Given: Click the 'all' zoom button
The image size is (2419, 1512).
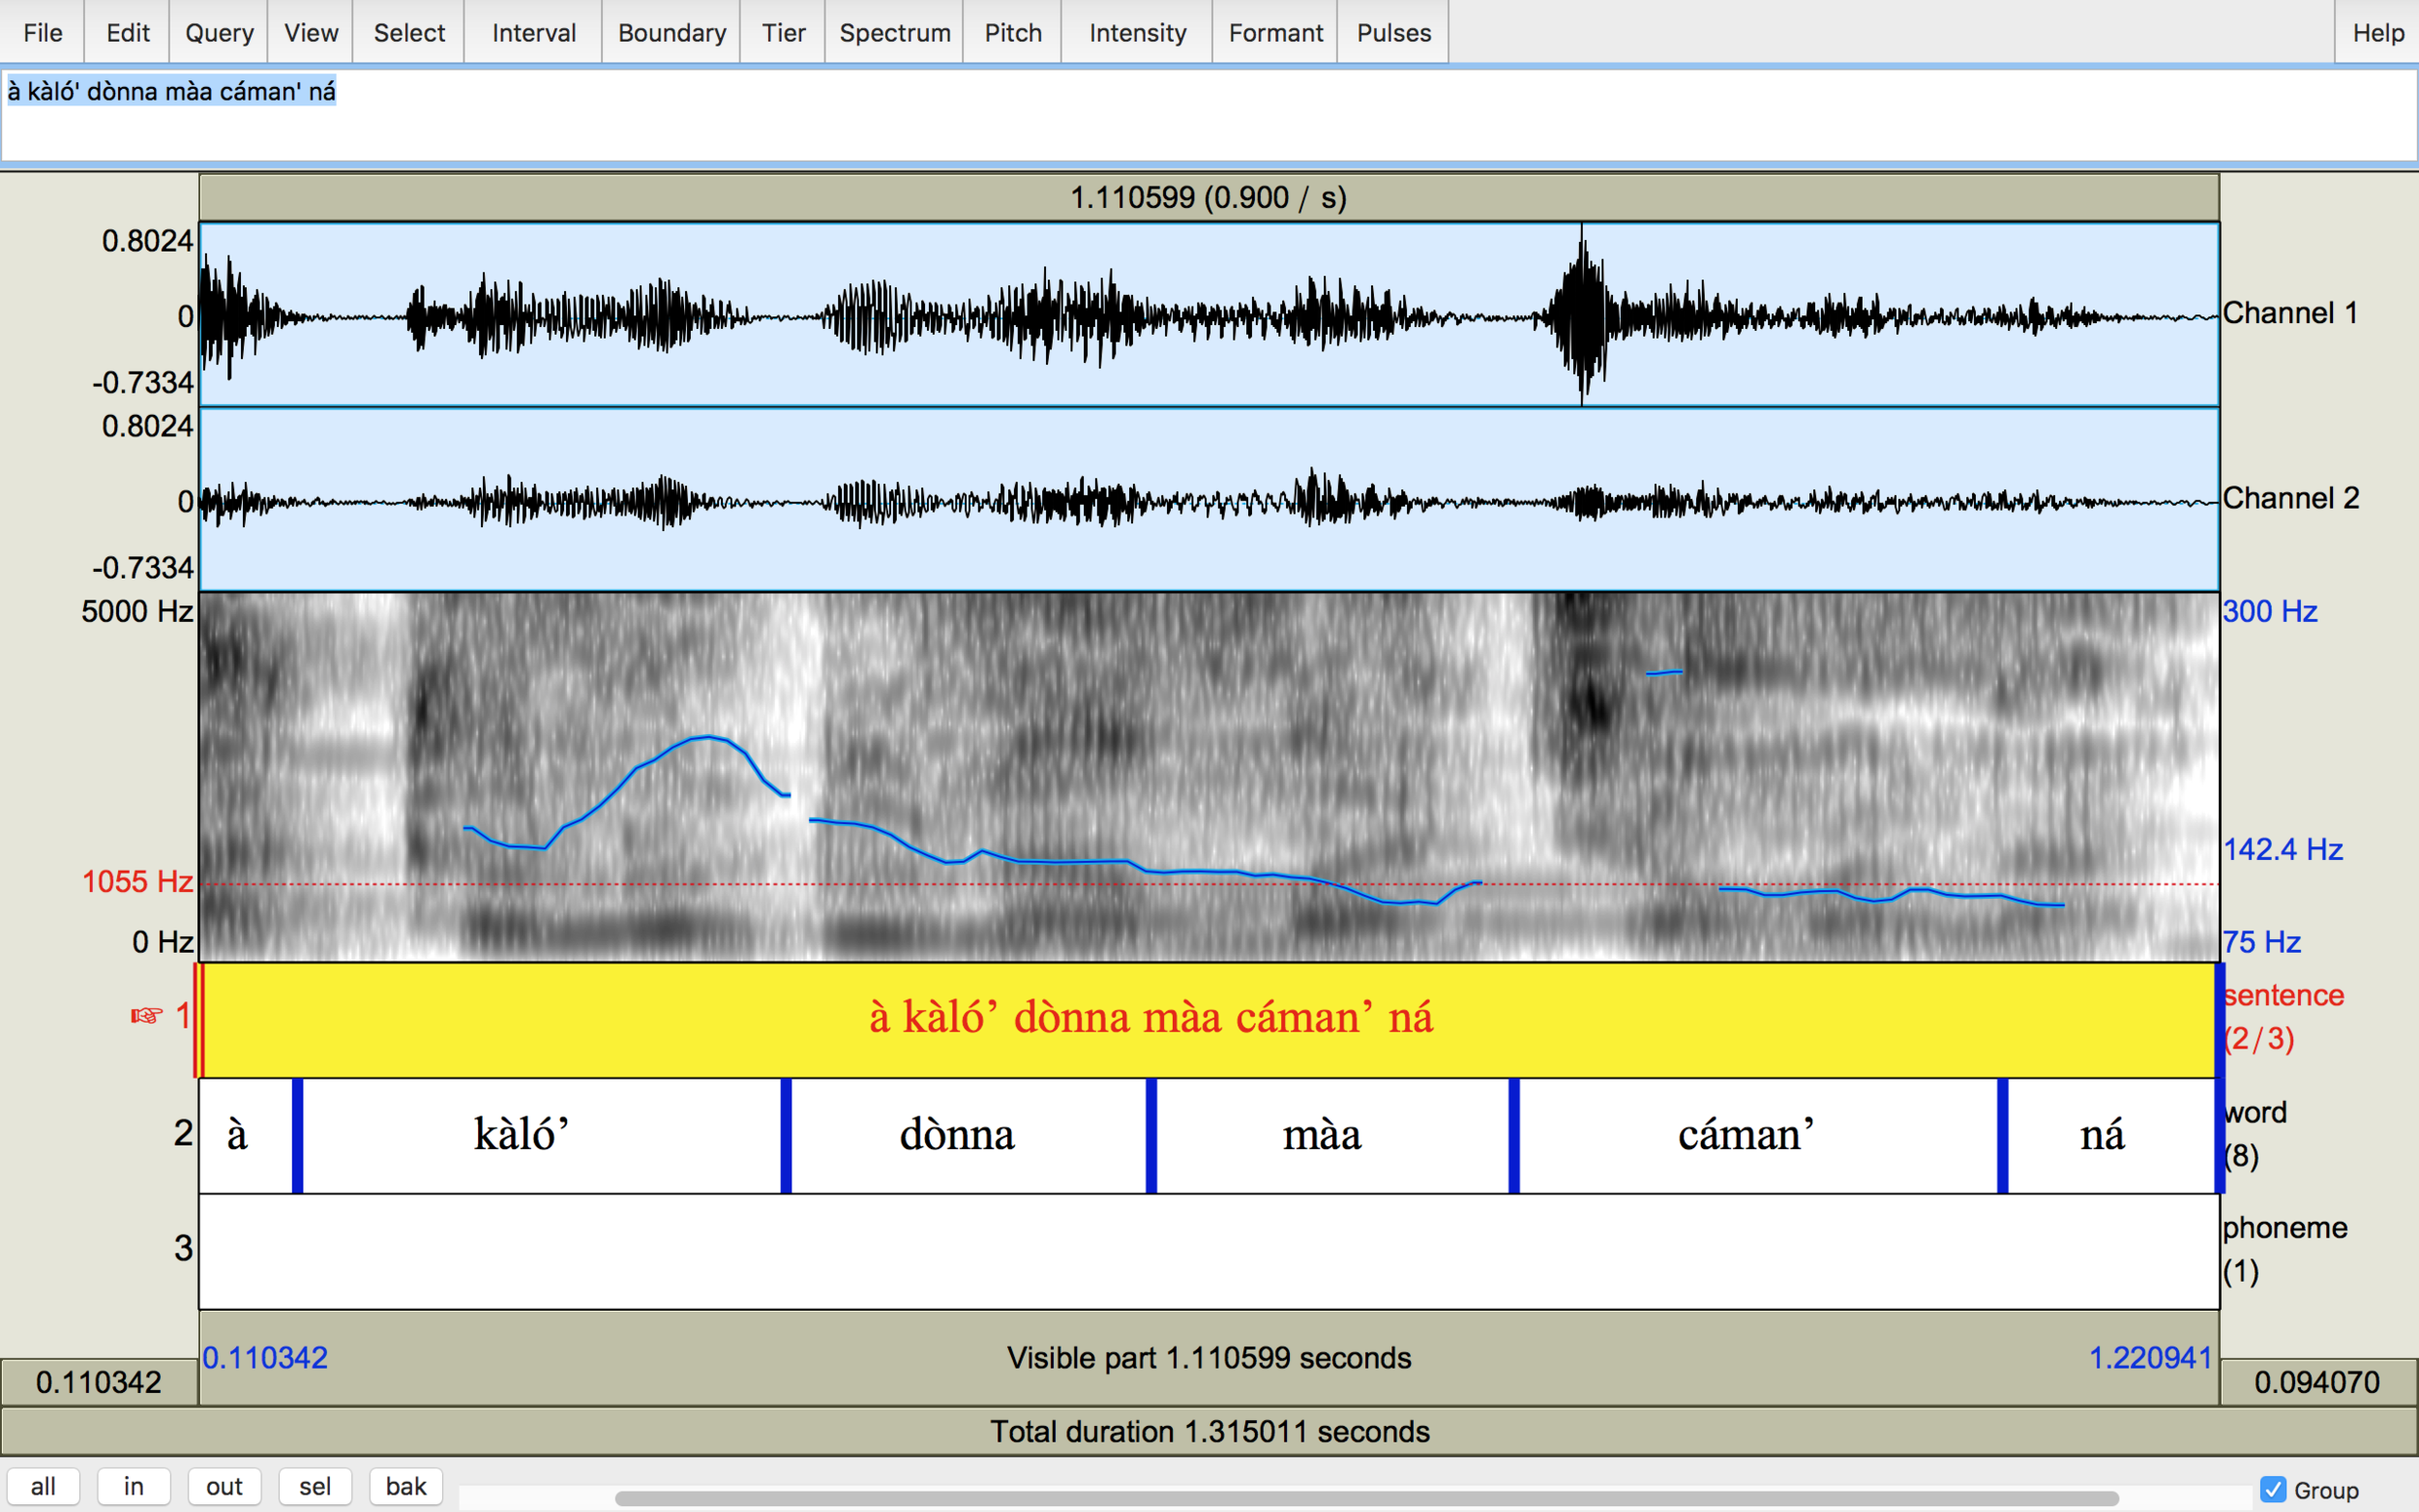Looking at the screenshot, I should click(x=43, y=1486).
